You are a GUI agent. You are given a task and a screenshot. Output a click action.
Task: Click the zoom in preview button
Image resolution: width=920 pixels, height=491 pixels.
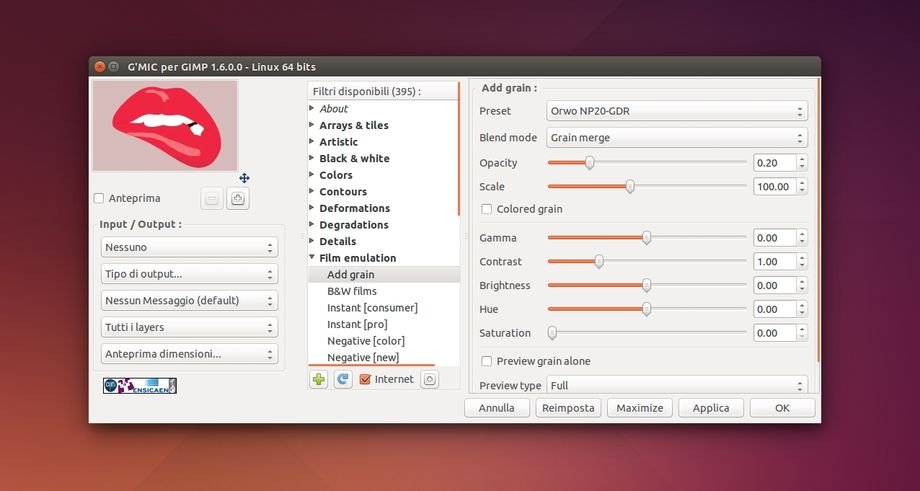coord(238,199)
